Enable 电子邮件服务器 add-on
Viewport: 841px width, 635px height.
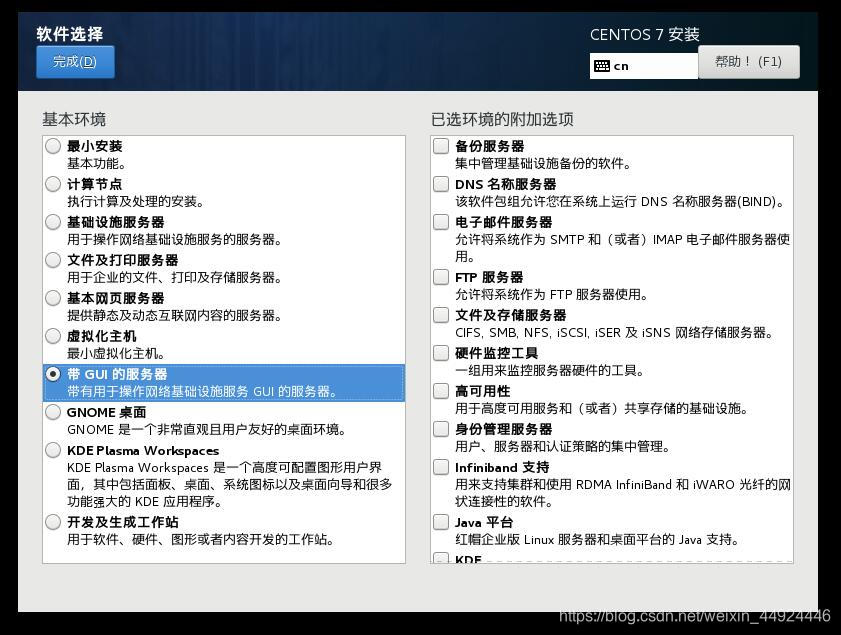click(x=440, y=222)
